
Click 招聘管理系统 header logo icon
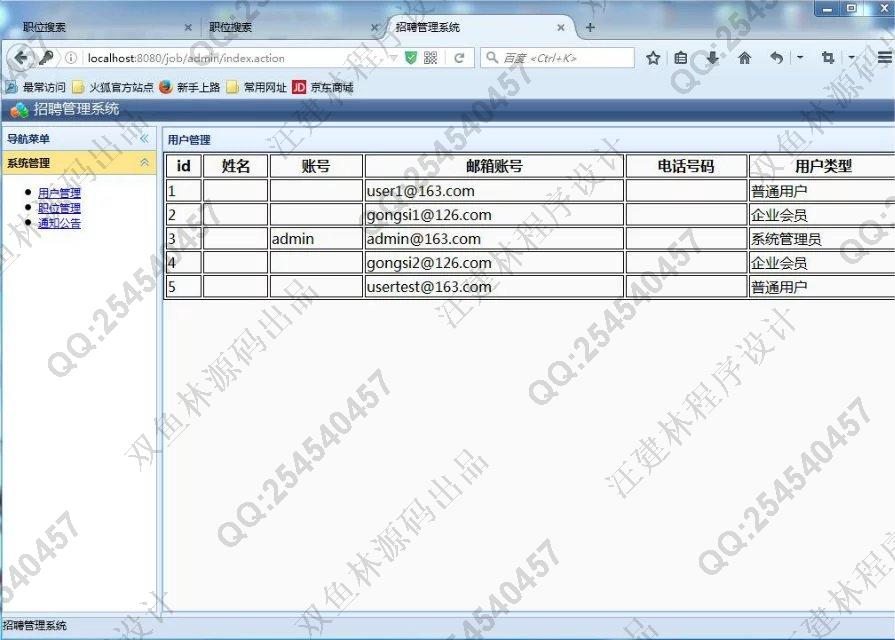[x=19, y=110]
